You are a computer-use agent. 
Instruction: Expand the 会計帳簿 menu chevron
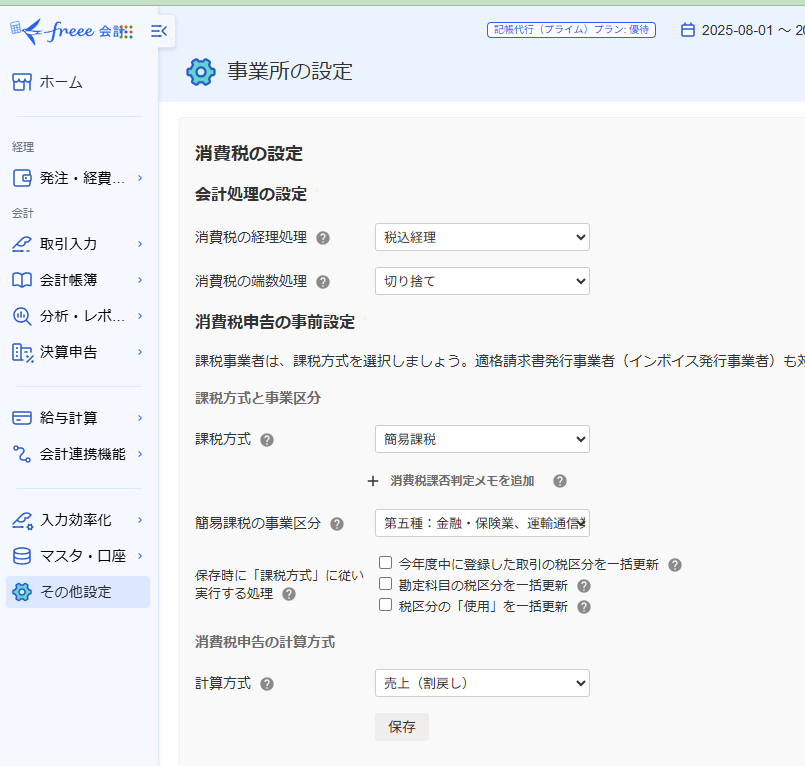[x=140, y=280]
